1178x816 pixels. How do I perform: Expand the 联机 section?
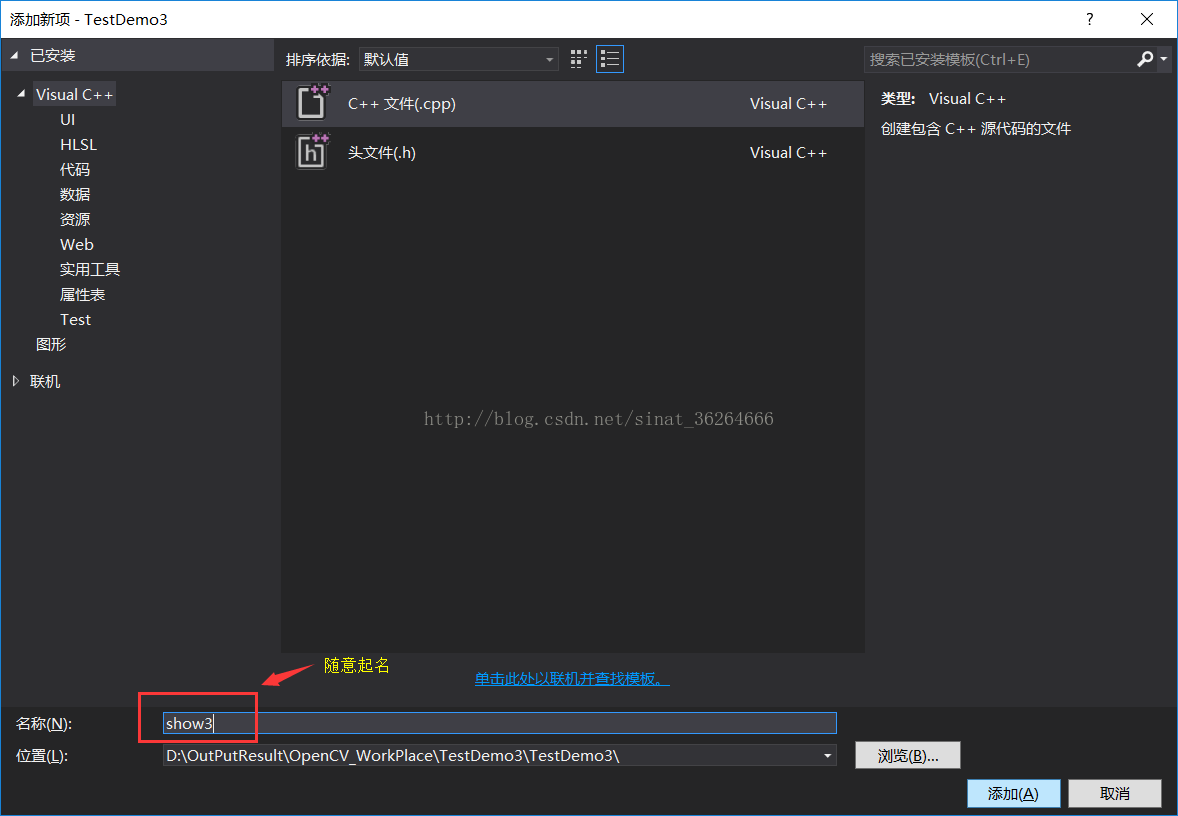16,381
